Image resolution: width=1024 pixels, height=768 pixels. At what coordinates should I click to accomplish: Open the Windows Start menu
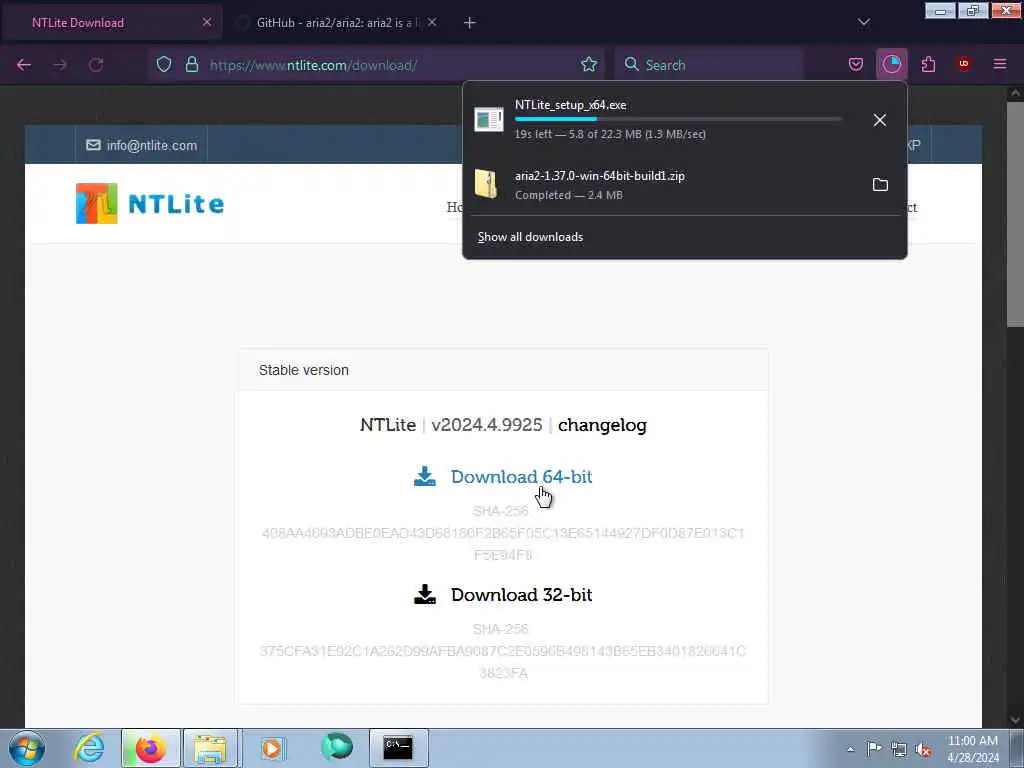coord(27,748)
